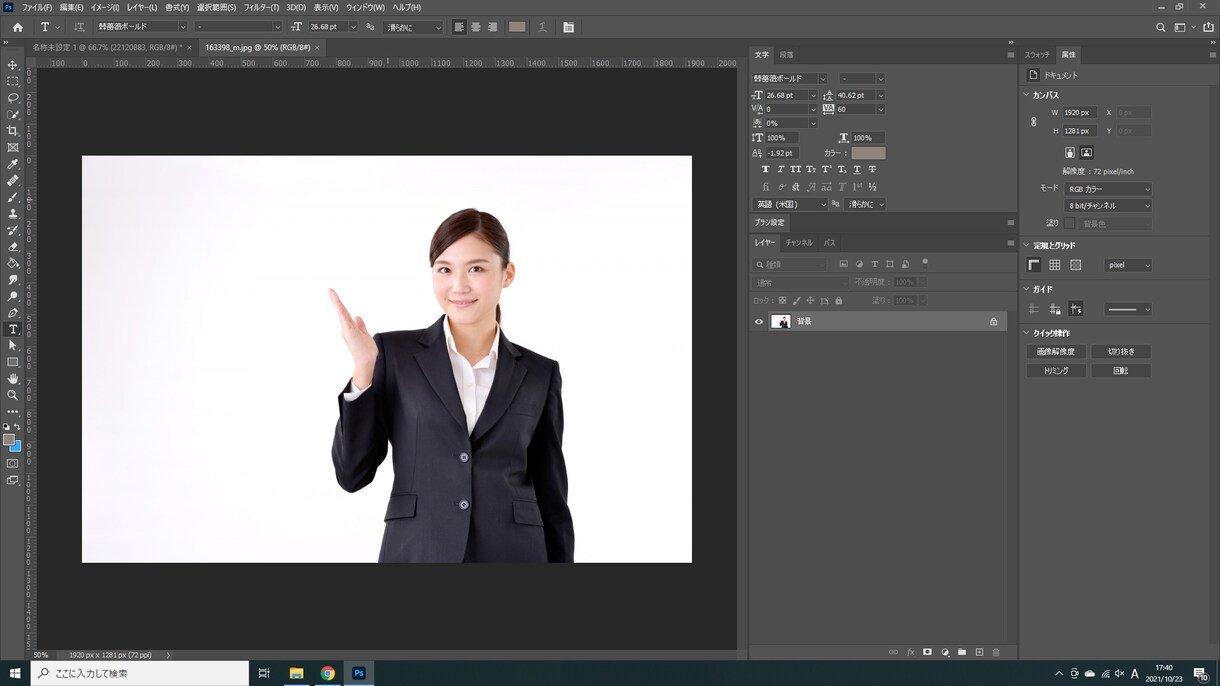Click the new group folder icon
This screenshot has height=686, width=1220.
(x=962, y=652)
